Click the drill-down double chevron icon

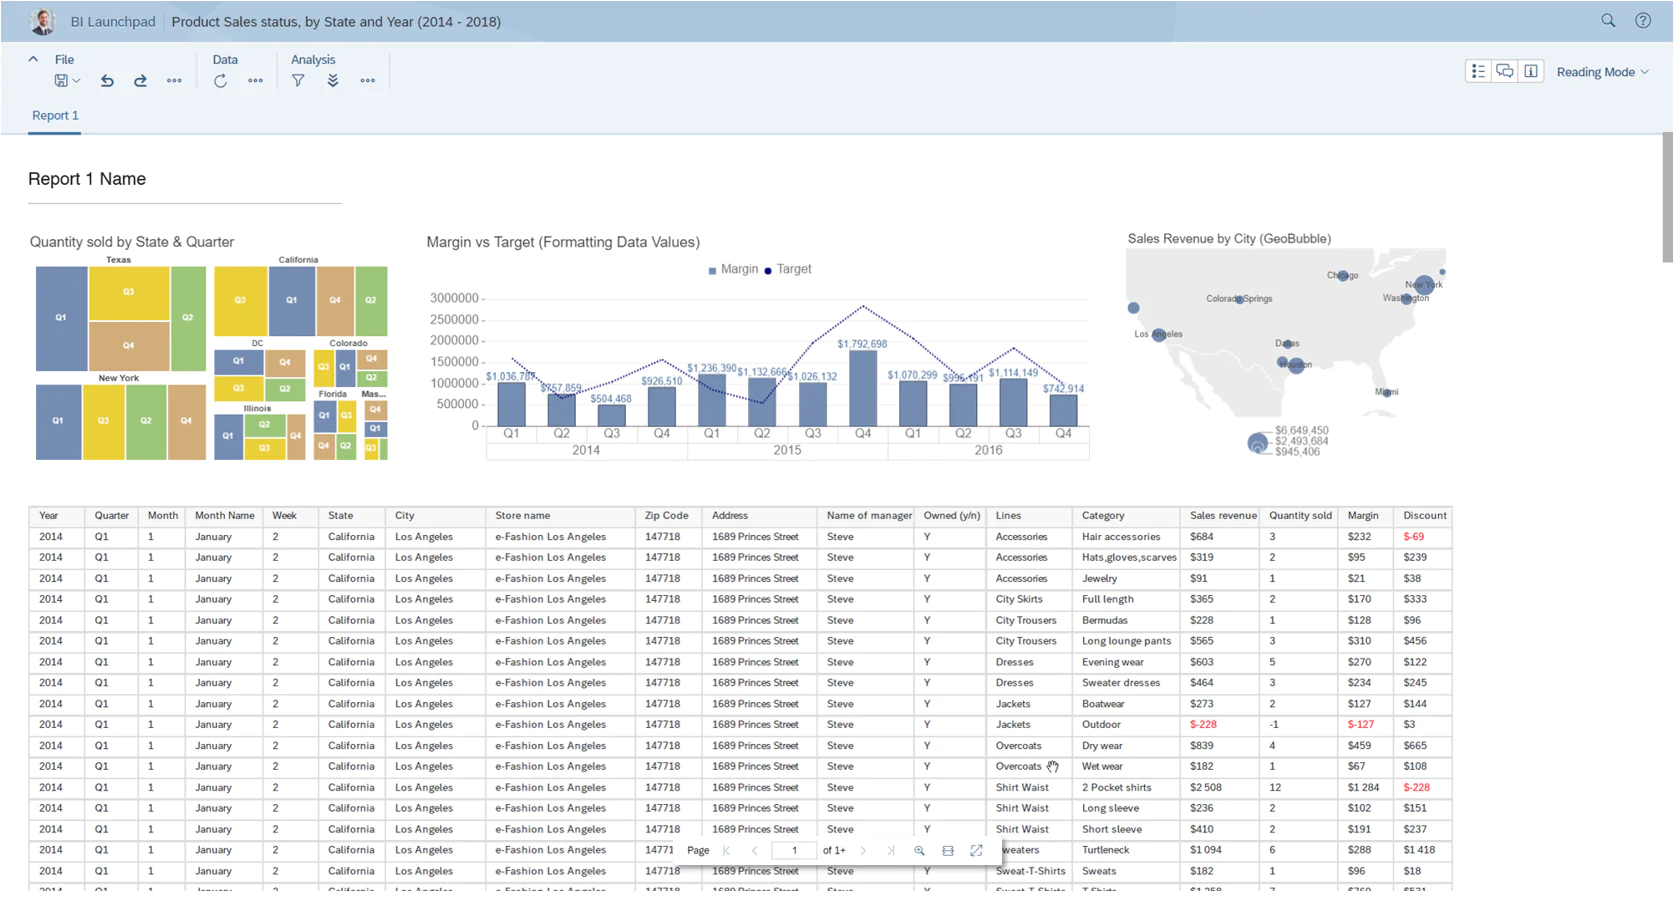click(x=332, y=81)
